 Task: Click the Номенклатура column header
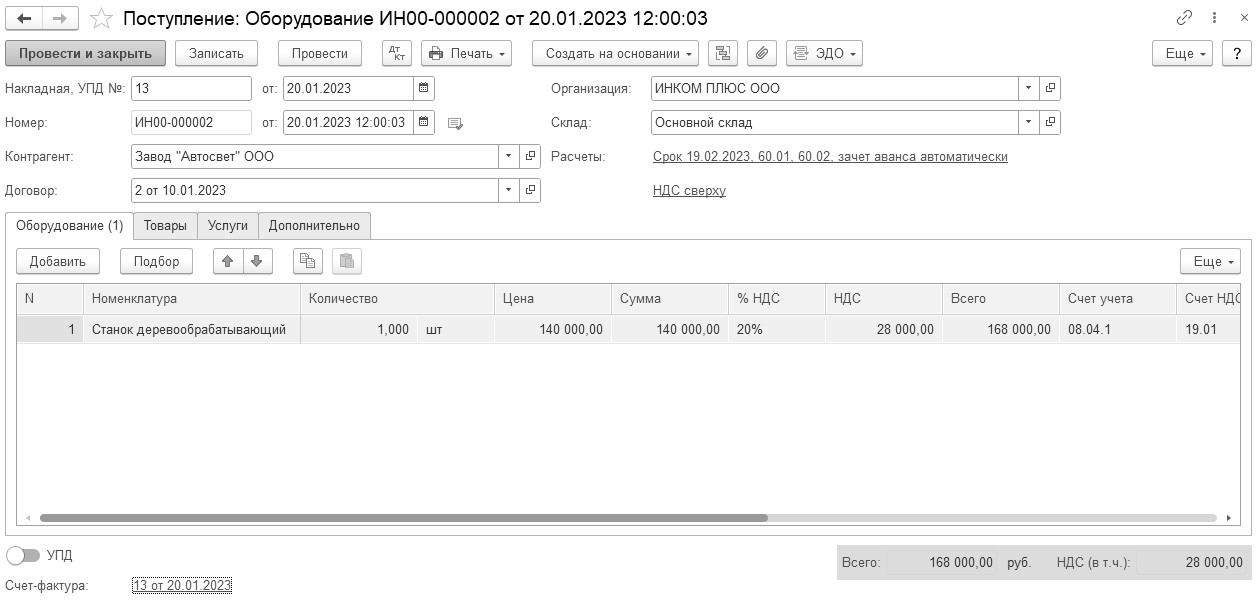[x=191, y=298]
